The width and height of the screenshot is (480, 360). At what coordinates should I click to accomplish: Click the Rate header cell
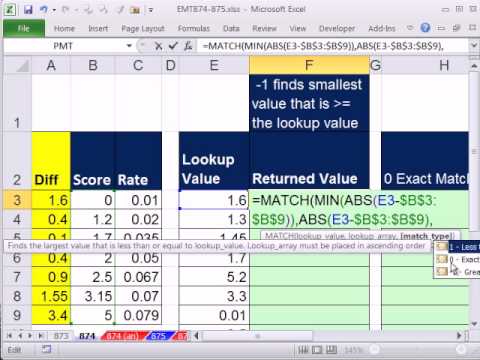click(x=138, y=161)
